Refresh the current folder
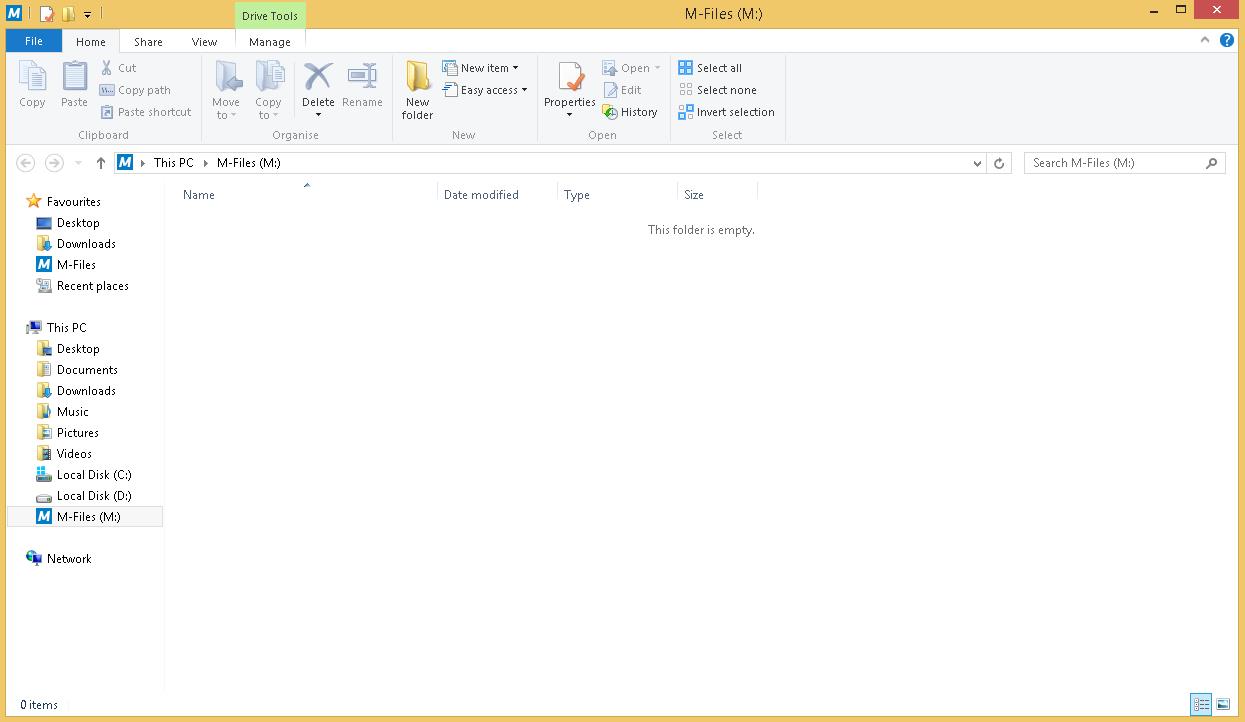The height and width of the screenshot is (722, 1245). pyautogui.click(x=998, y=163)
